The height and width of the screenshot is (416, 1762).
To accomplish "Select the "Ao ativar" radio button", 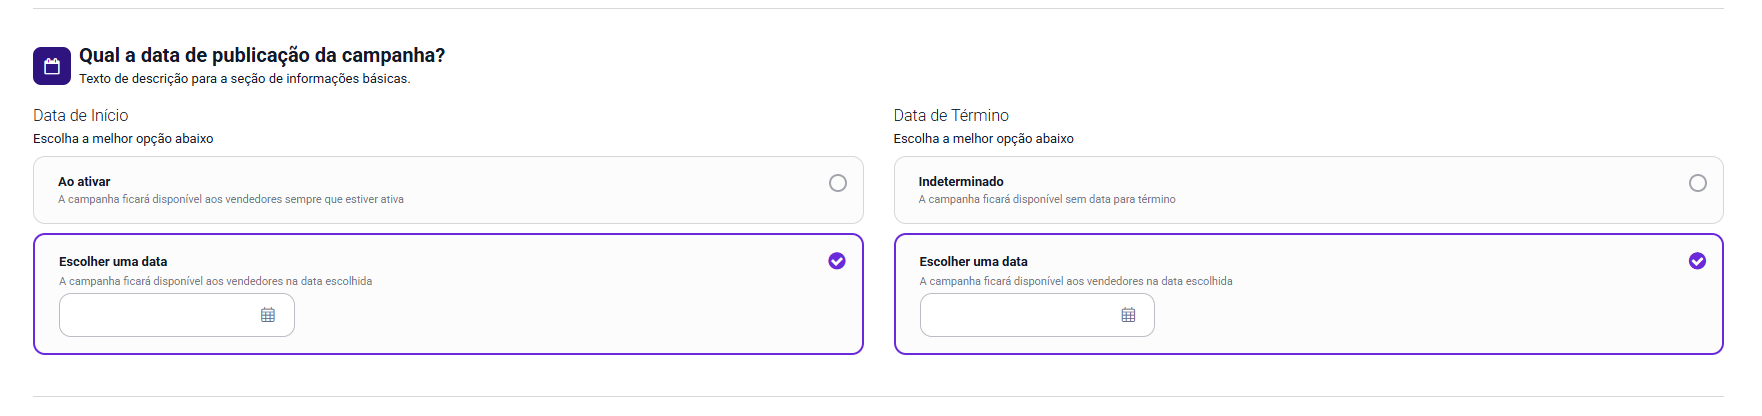I will 838,183.
